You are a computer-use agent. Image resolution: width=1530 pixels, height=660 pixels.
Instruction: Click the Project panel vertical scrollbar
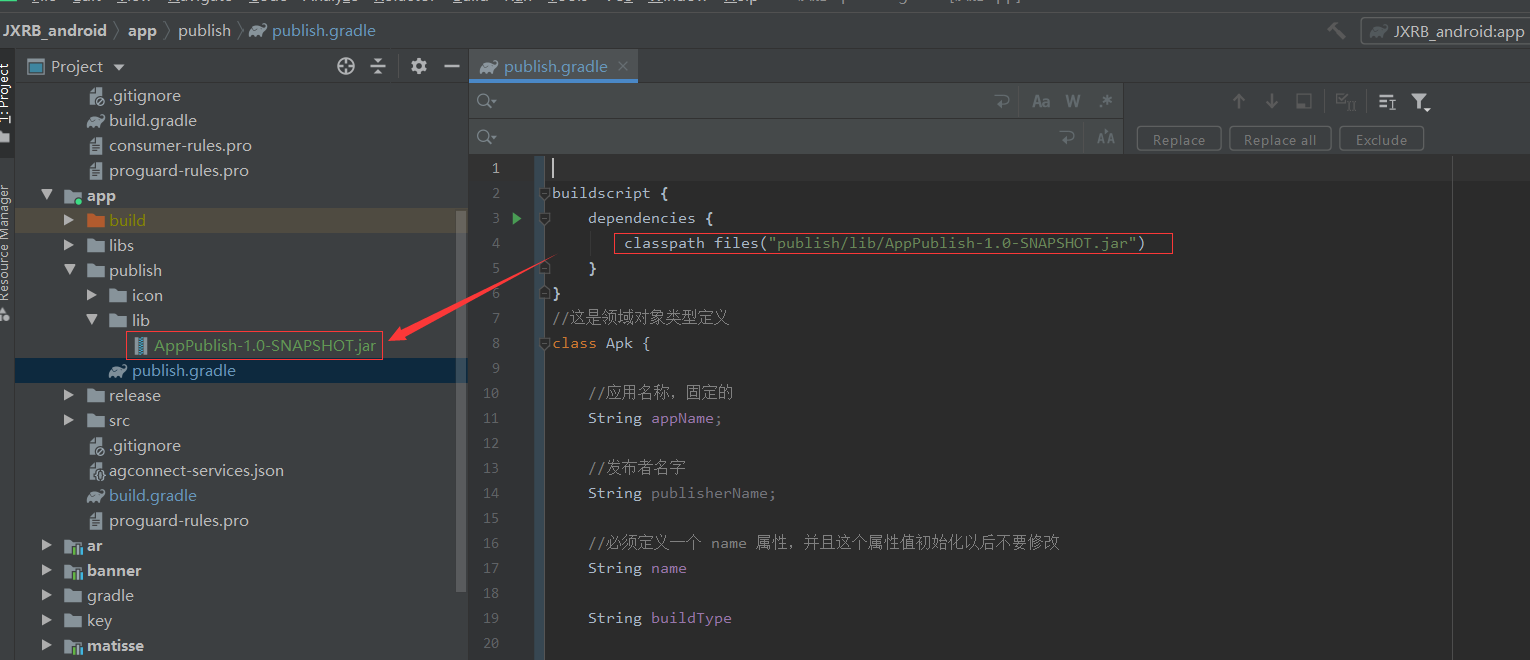461,400
